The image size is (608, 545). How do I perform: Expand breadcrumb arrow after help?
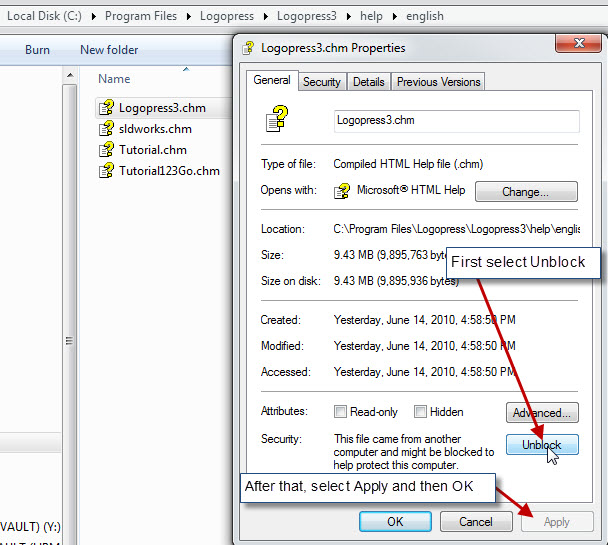point(395,16)
